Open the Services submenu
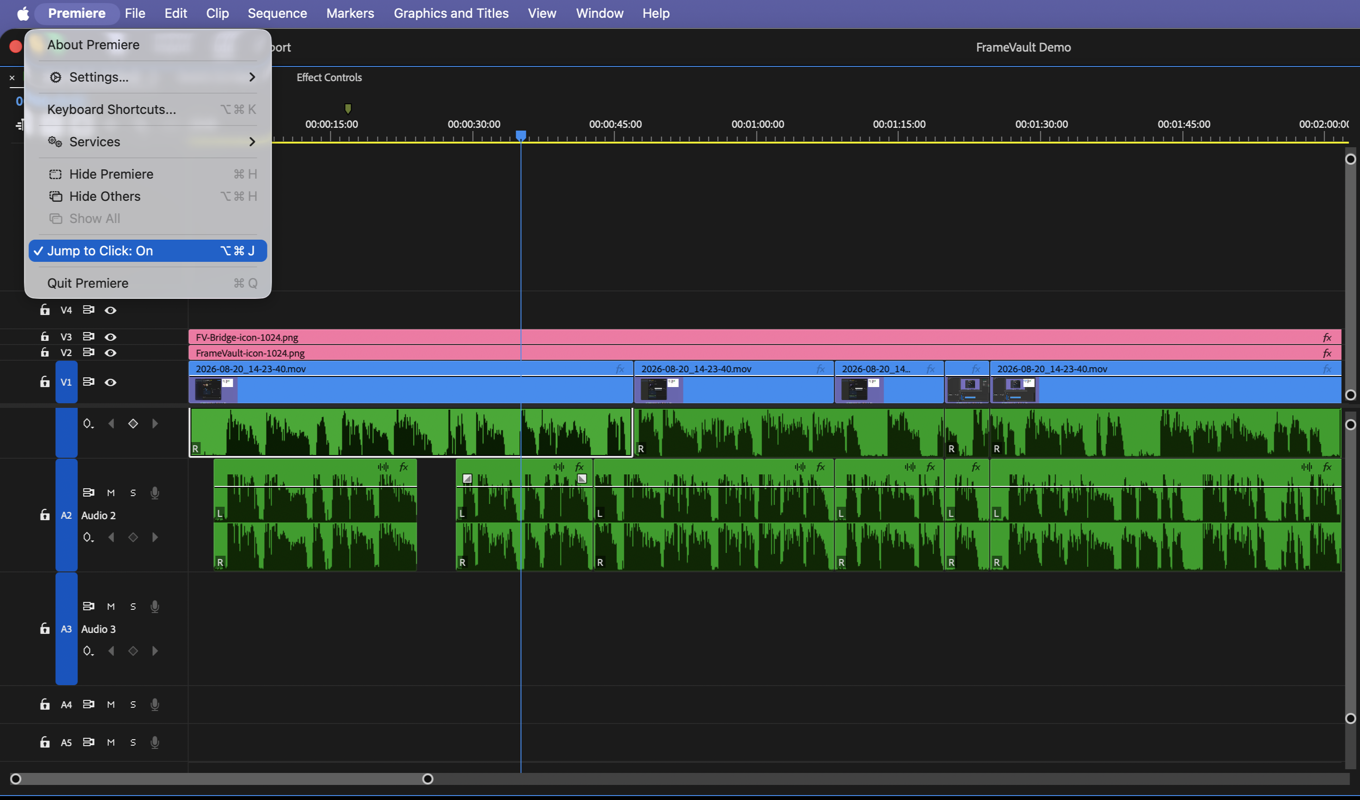1360x800 pixels. 148,142
